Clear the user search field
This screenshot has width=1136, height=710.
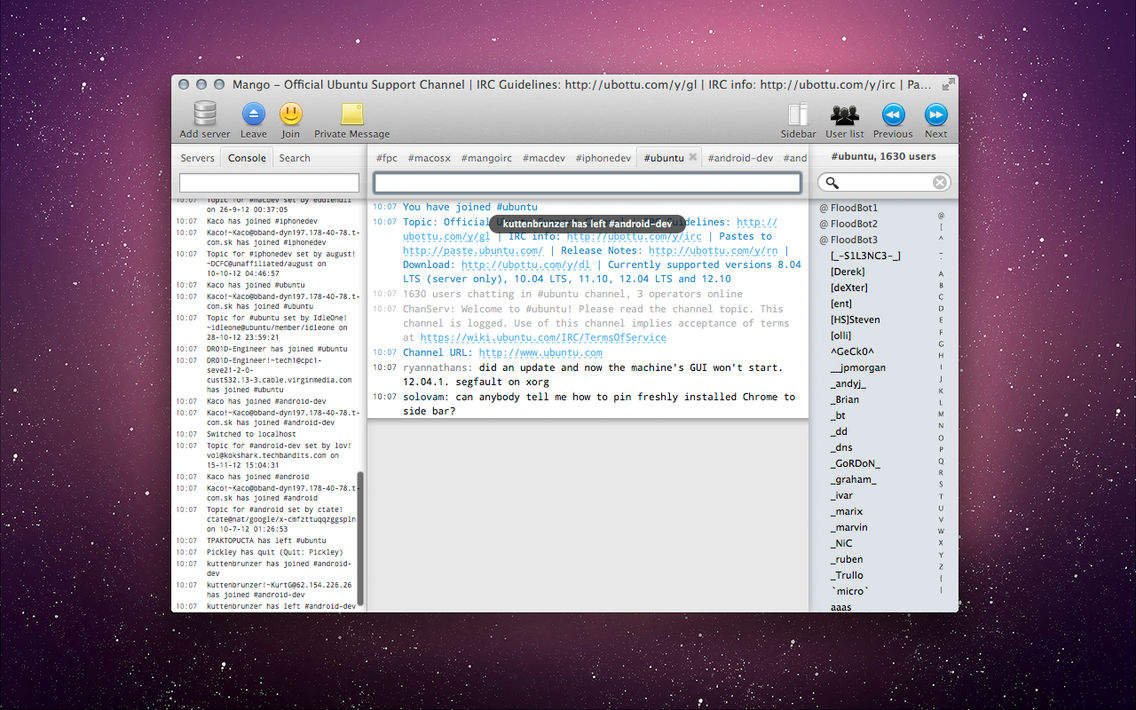940,183
